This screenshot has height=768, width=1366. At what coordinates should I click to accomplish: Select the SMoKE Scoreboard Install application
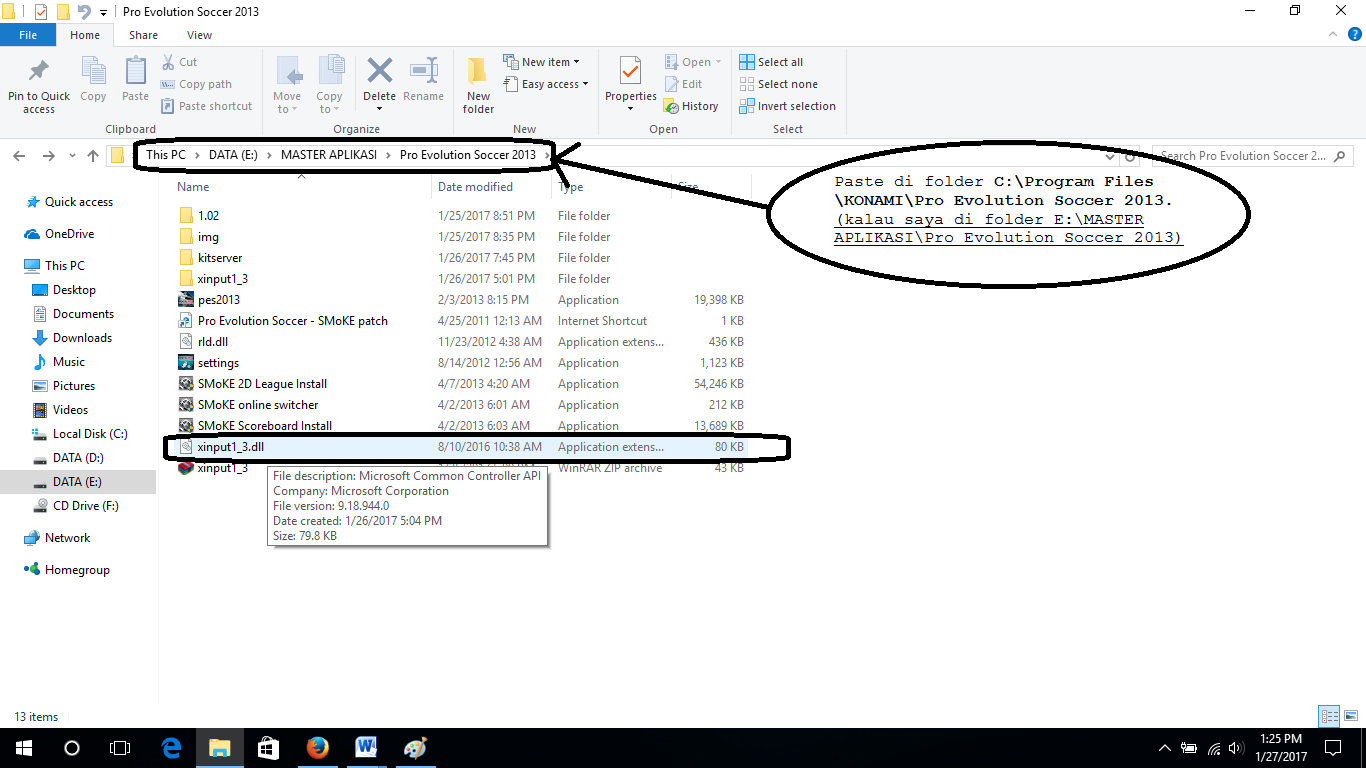tap(264, 426)
